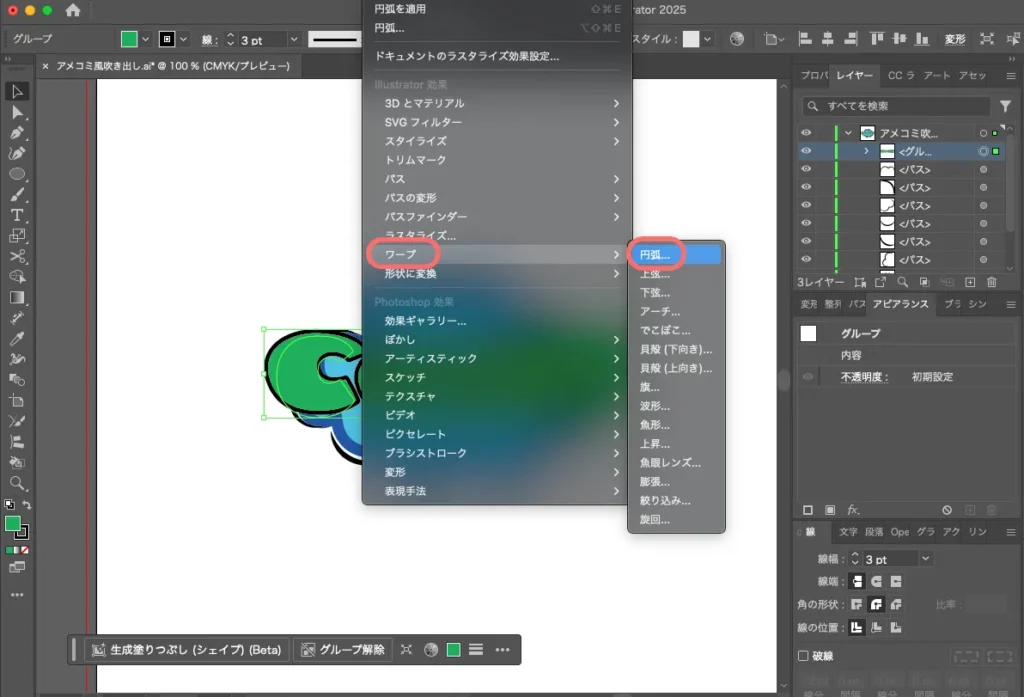Click the green fill swatch in control bar

click(129, 39)
